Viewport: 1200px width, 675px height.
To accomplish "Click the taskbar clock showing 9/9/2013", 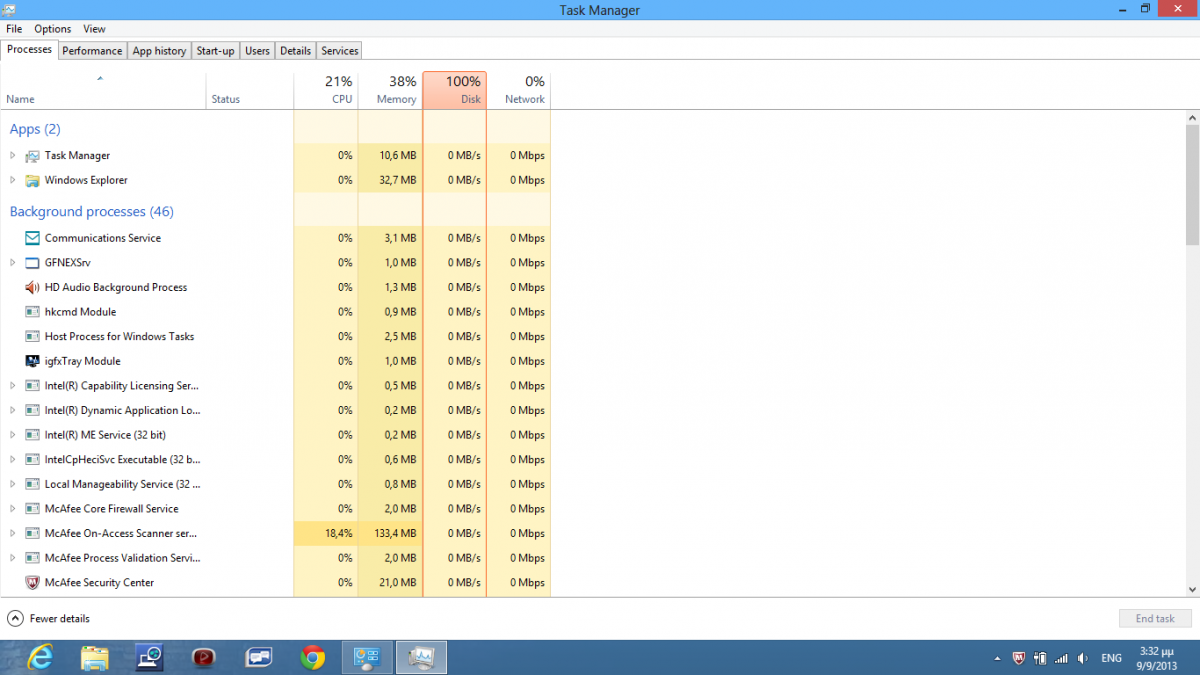I will [x=1157, y=657].
